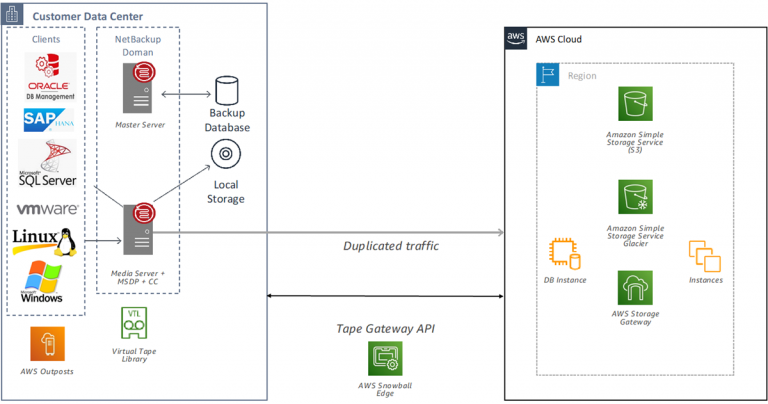The image size is (768, 404).
Task: Click the AWS Cloud logo badge
Action: [x=516, y=39]
